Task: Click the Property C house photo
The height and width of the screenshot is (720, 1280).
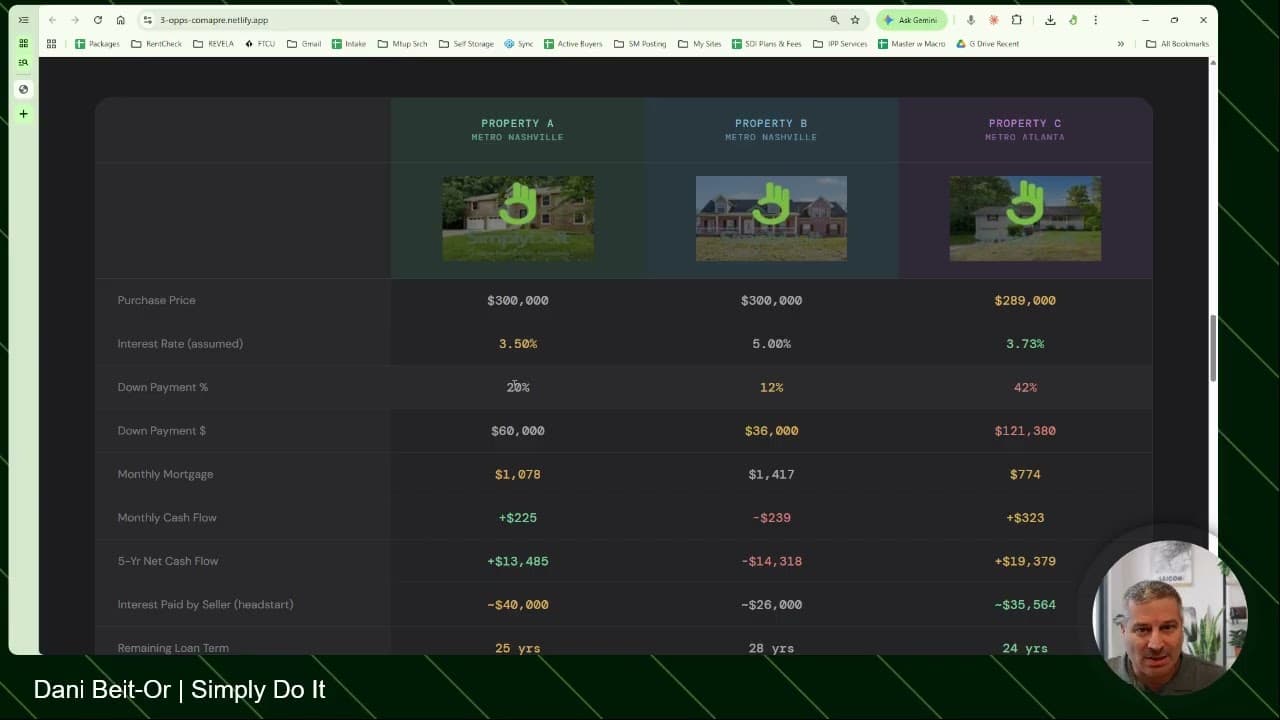Action: (x=1025, y=219)
